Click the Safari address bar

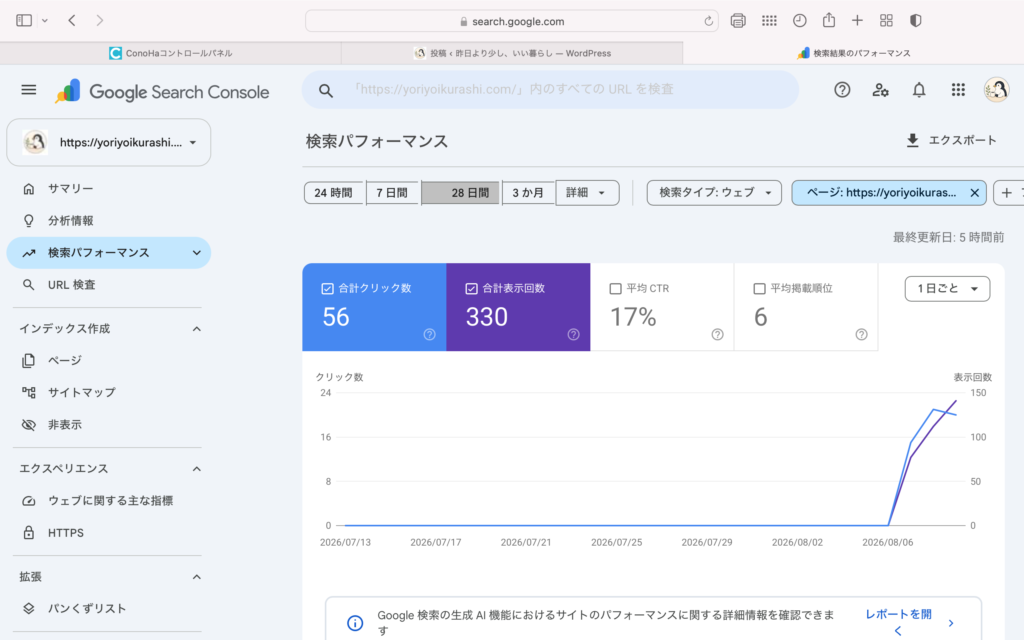pos(511,21)
